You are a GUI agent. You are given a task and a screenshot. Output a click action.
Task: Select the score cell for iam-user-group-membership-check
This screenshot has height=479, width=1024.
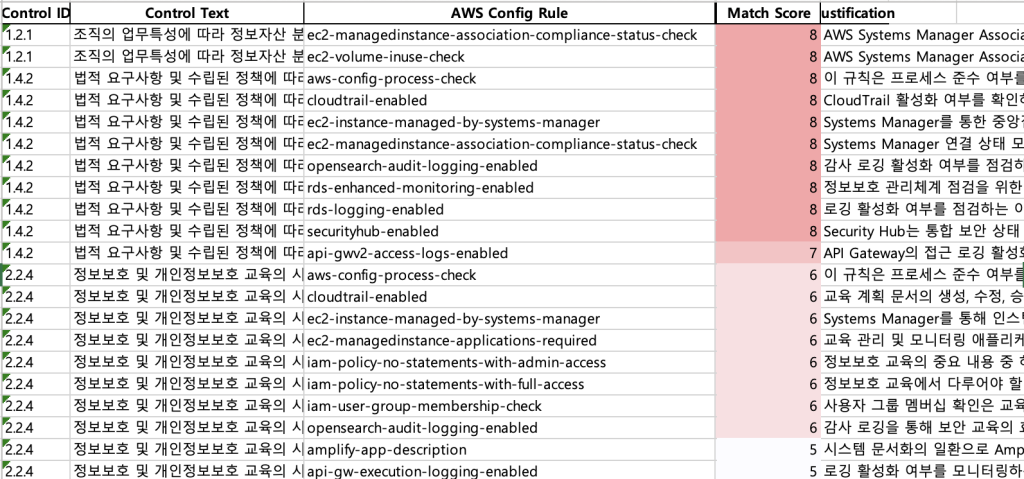coord(767,406)
